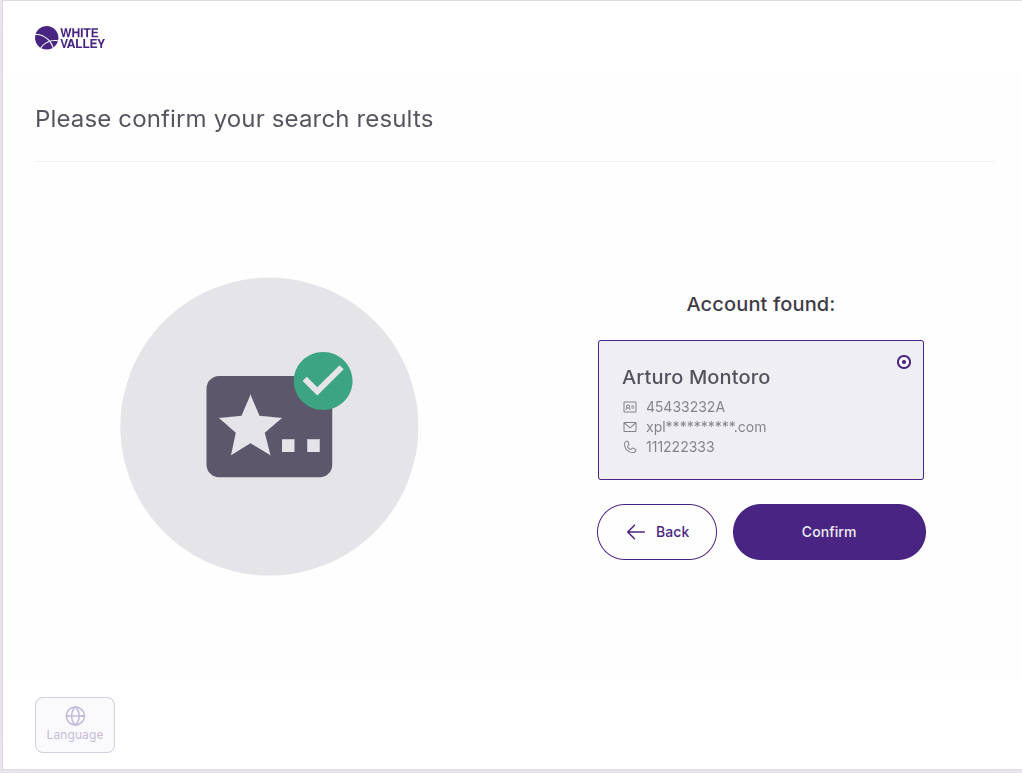The width and height of the screenshot is (1022, 773).
Task: Click the grey circle illustration background
Action: click(170, 500)
